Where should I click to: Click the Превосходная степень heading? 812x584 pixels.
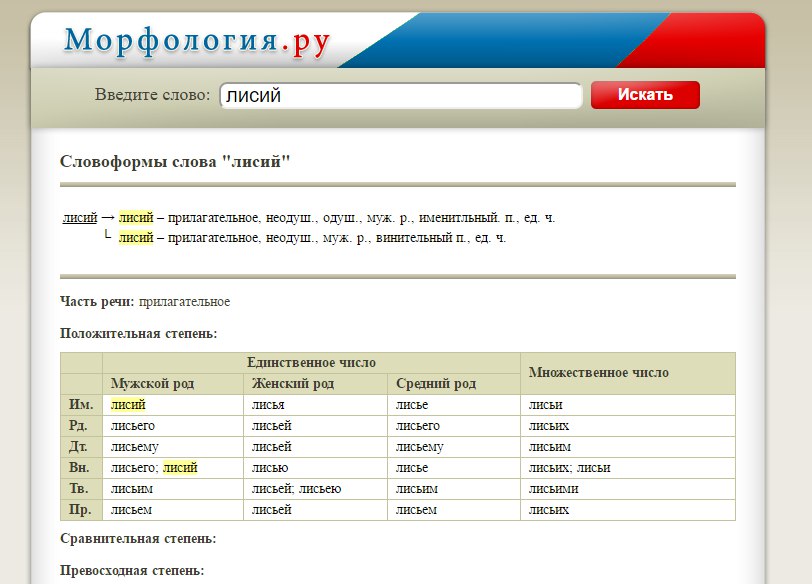click(x=132, y=570)
